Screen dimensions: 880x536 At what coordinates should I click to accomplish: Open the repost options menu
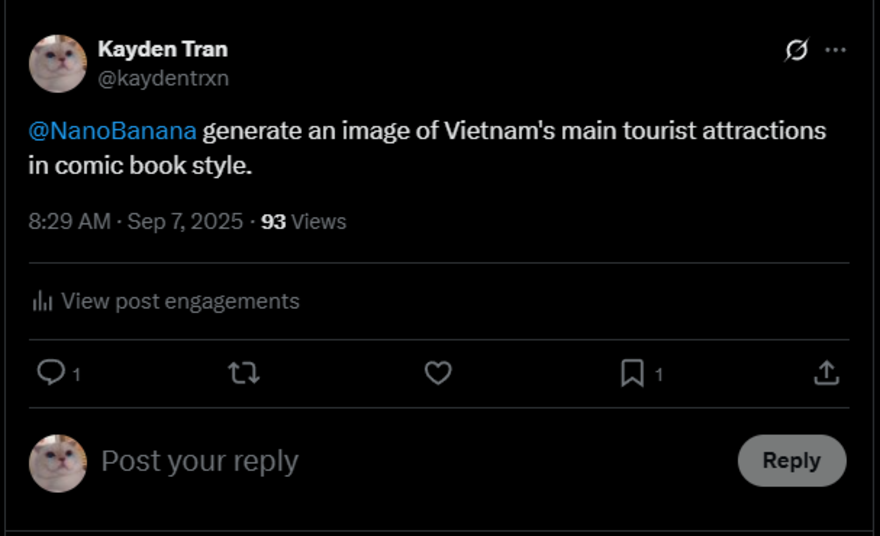pyautogui.click(x=244, y=373)
